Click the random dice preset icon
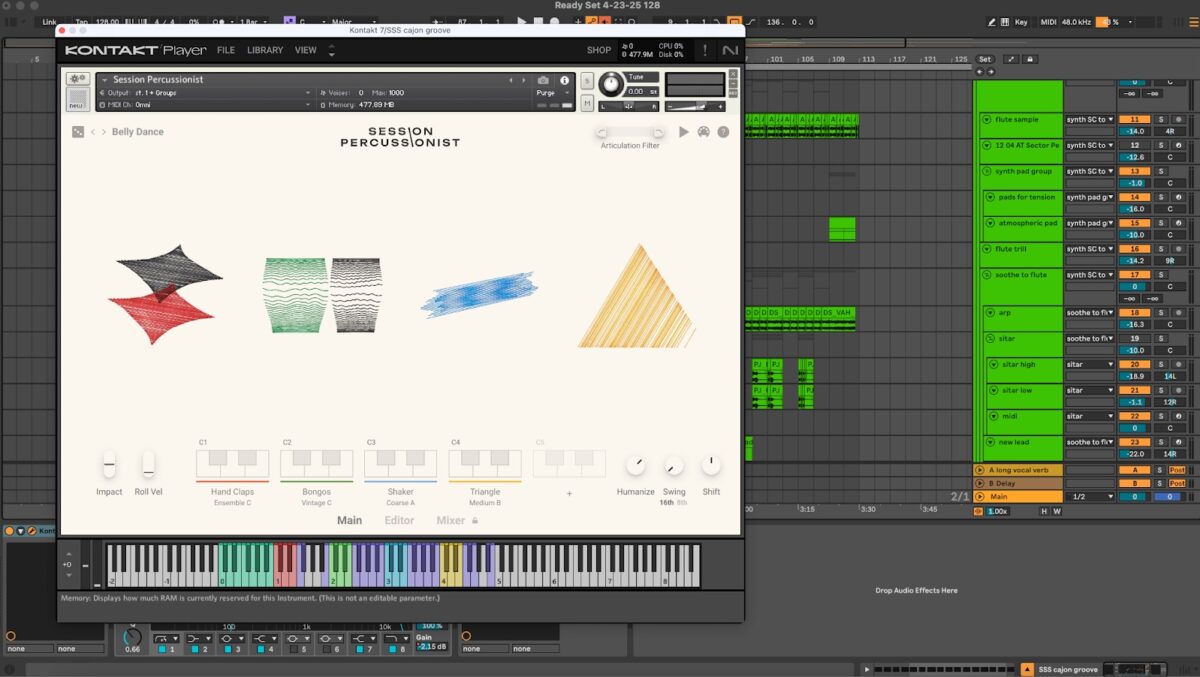The width and height of the screenshot is (1200, 677). coord(78,132)
